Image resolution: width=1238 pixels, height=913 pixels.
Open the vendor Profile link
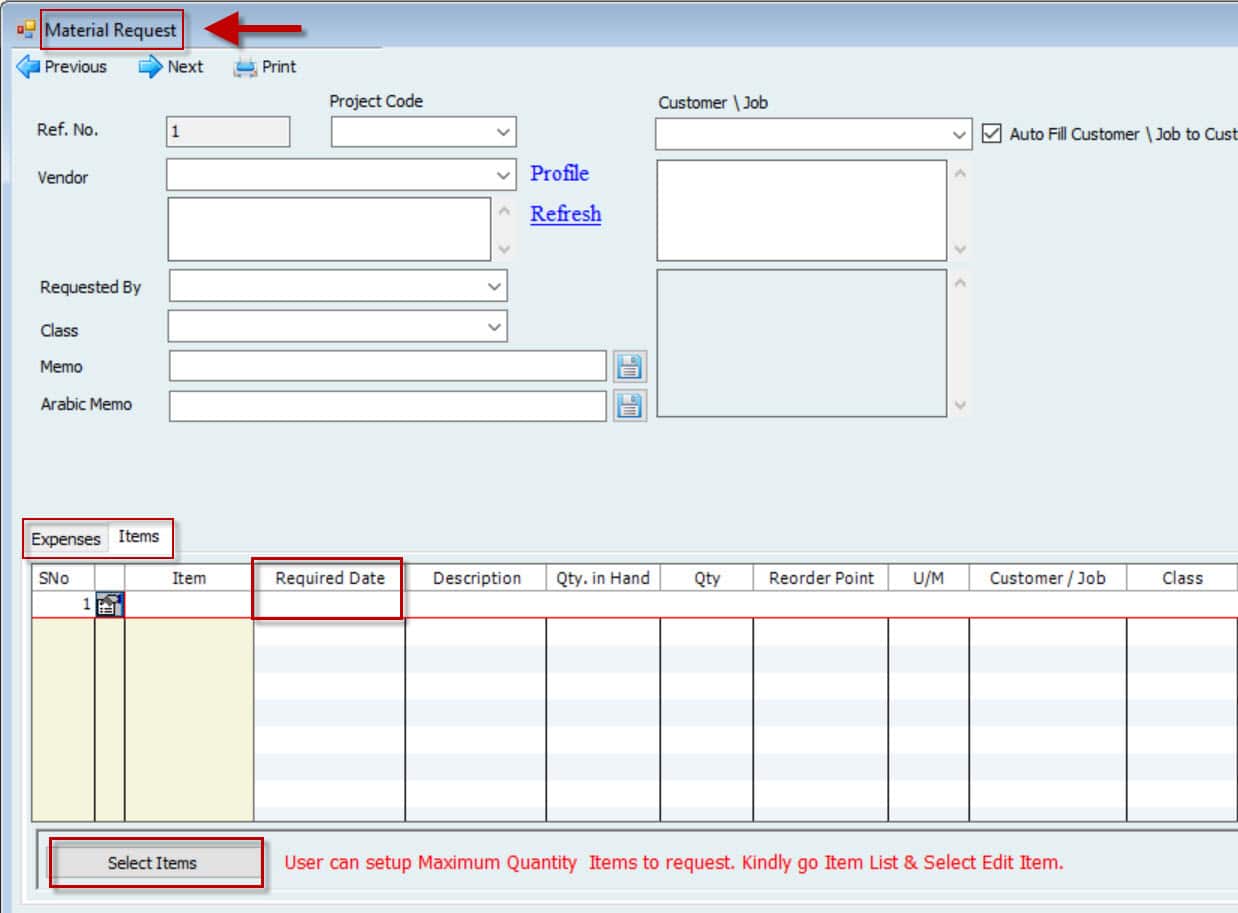(559, 174)
